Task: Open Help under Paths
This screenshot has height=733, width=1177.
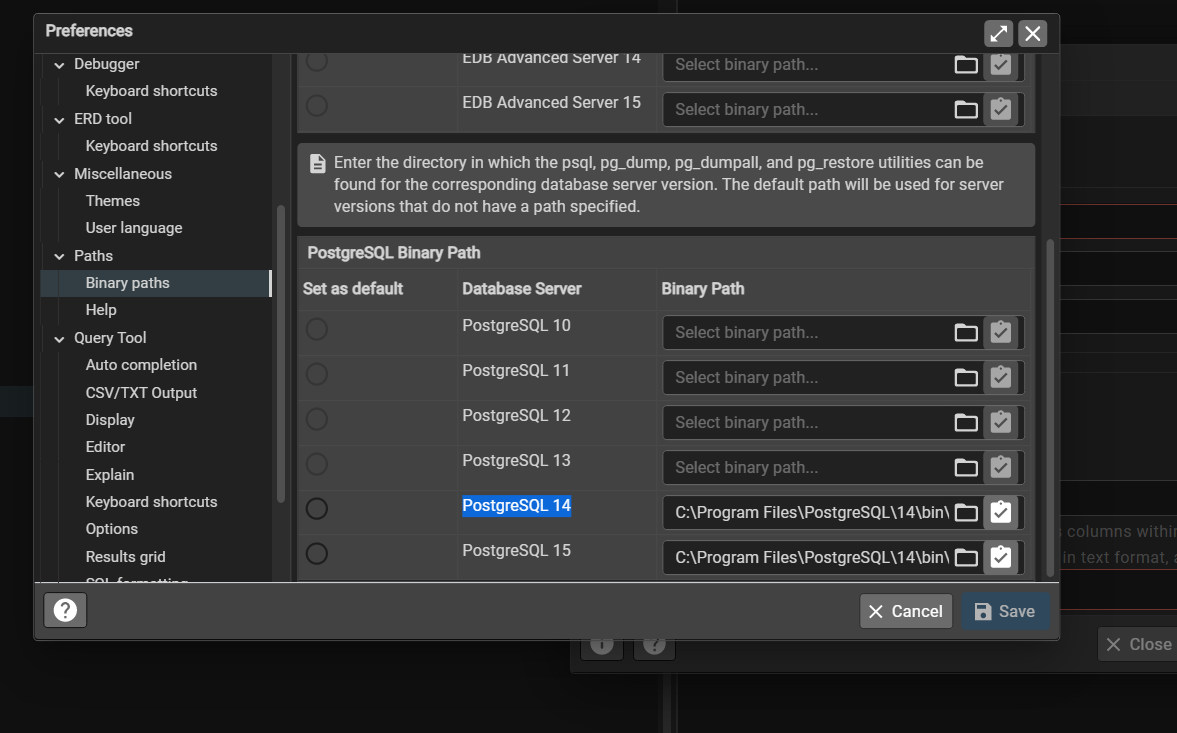Action: pos(101,310)
